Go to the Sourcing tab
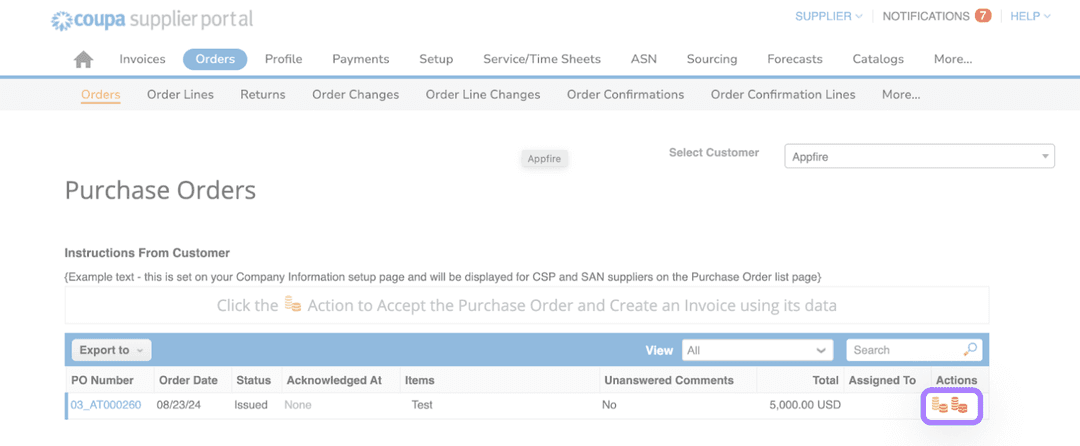This screenshot has height=446, width=1080. point(712,59)
